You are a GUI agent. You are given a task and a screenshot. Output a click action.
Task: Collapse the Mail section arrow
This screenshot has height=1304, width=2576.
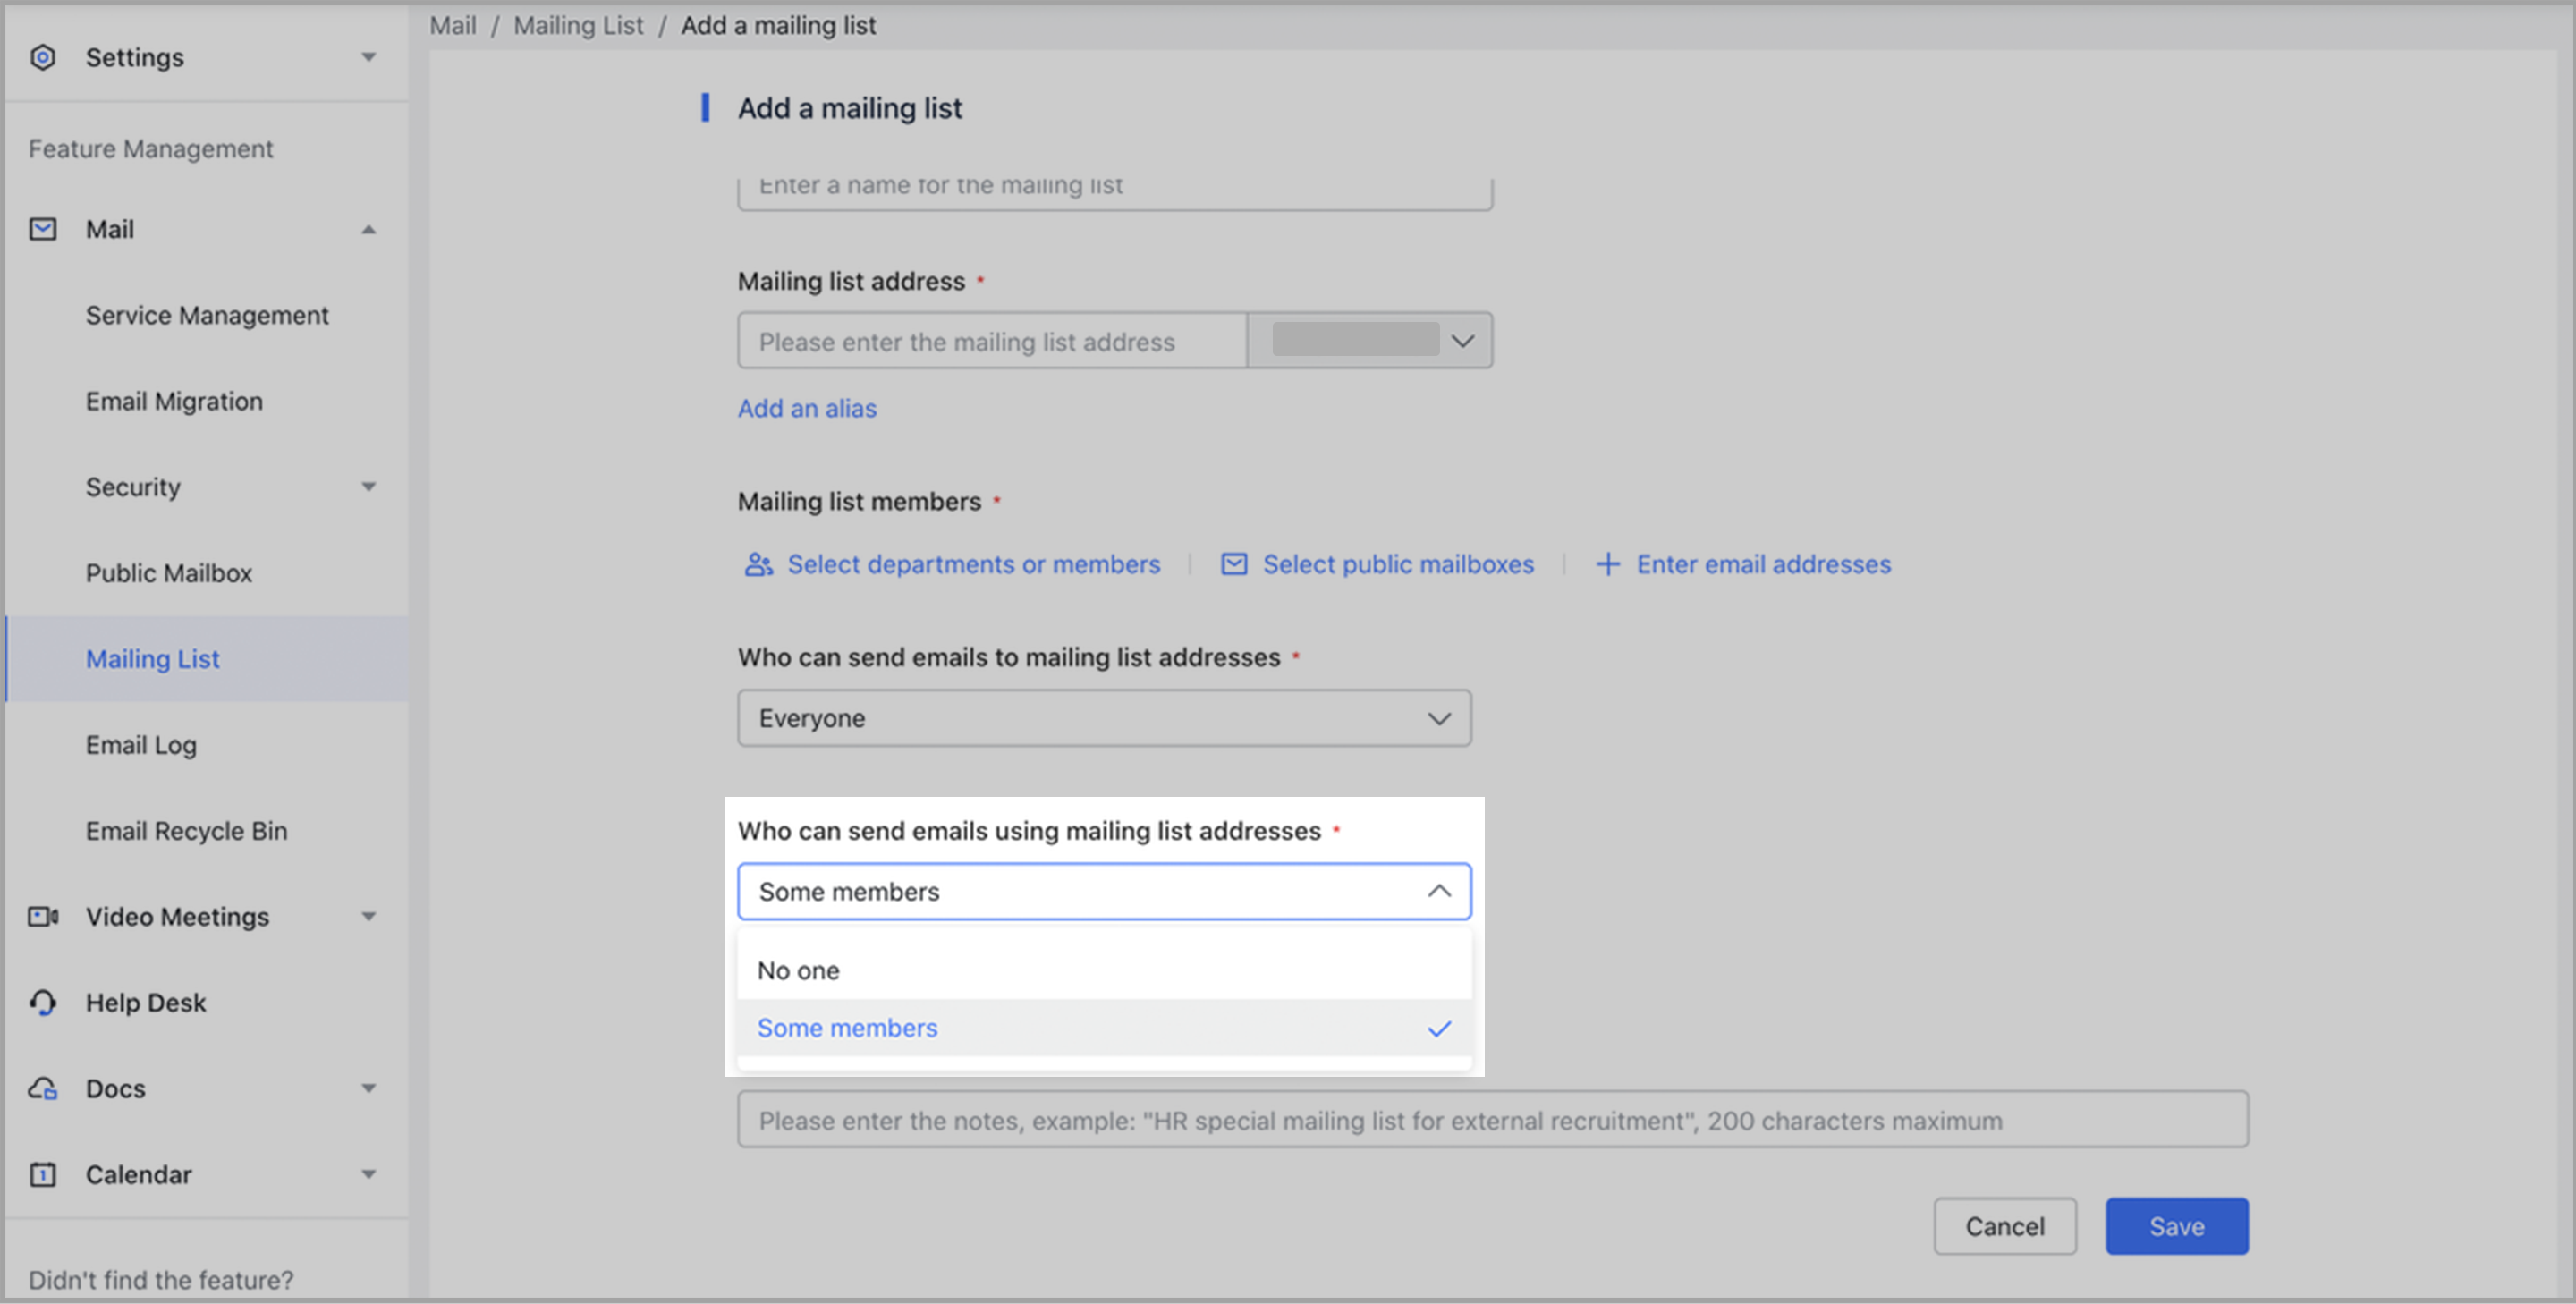pos(369,229)
